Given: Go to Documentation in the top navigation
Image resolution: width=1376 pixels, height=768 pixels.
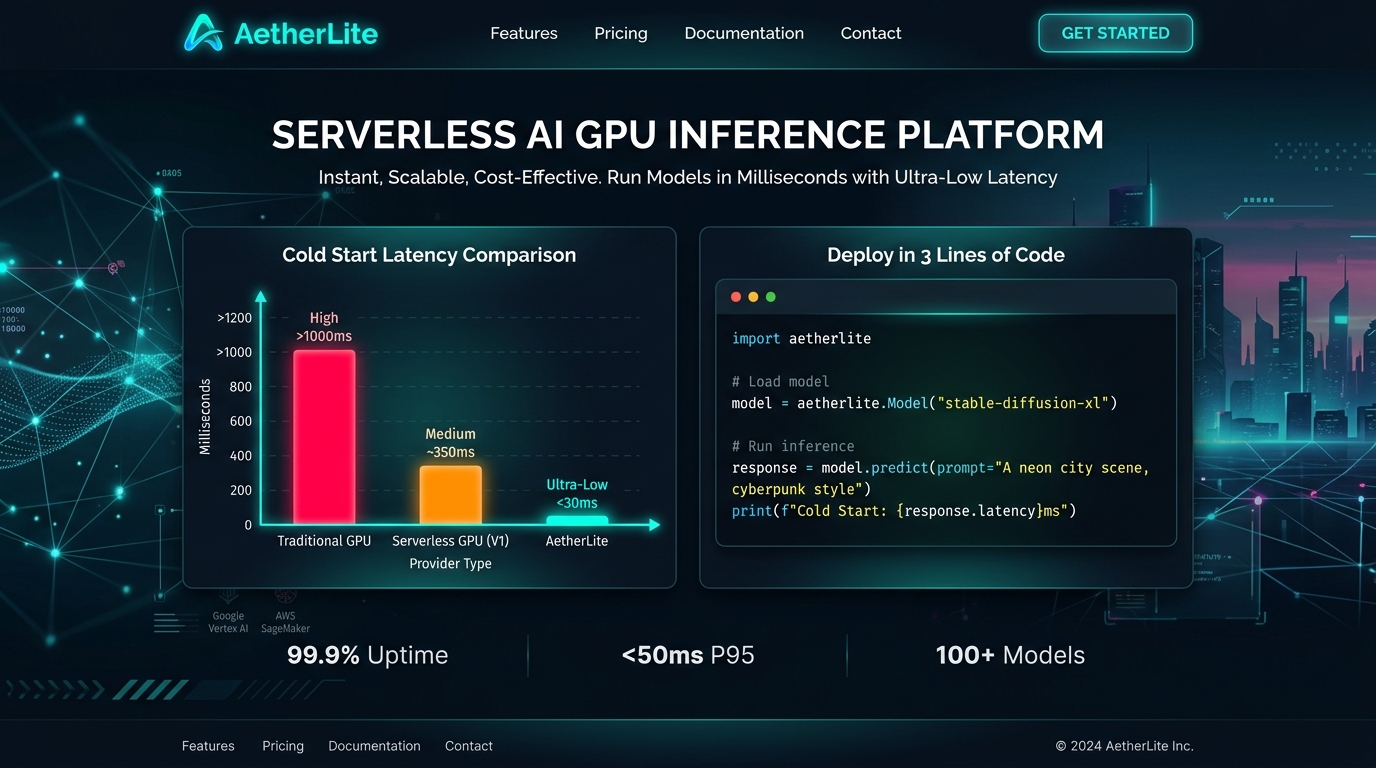Looking at the screenshot, I should [x=744, y=33].
